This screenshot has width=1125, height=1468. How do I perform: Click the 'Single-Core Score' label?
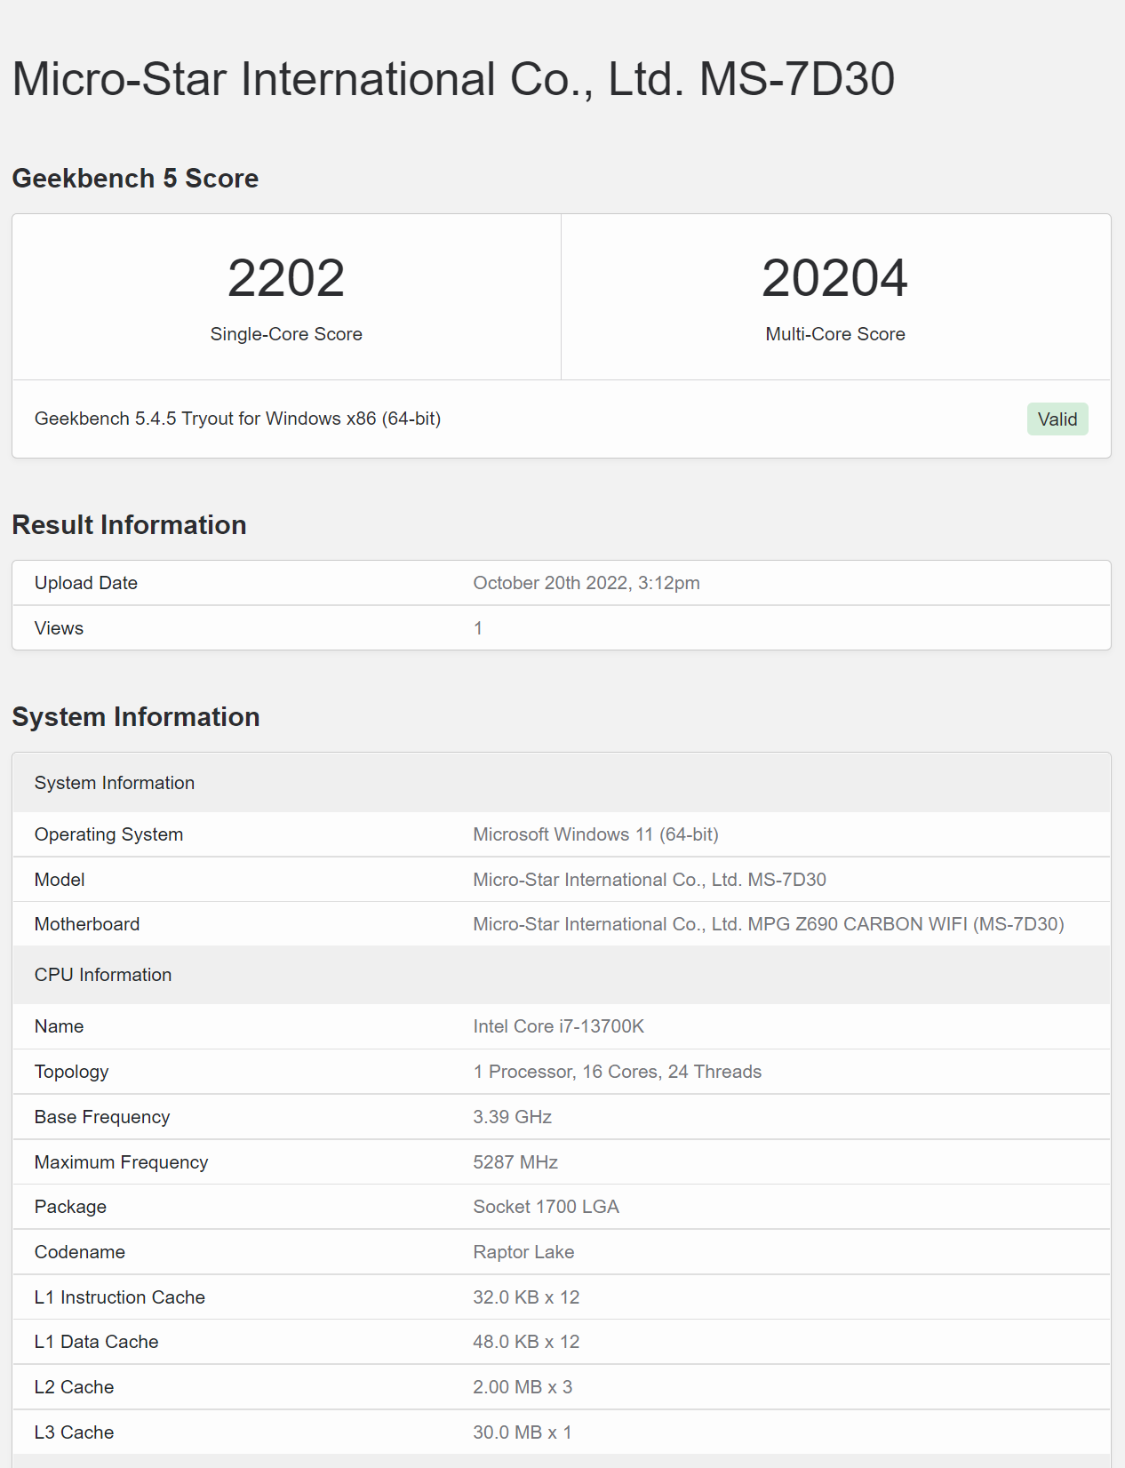point(286,334)
